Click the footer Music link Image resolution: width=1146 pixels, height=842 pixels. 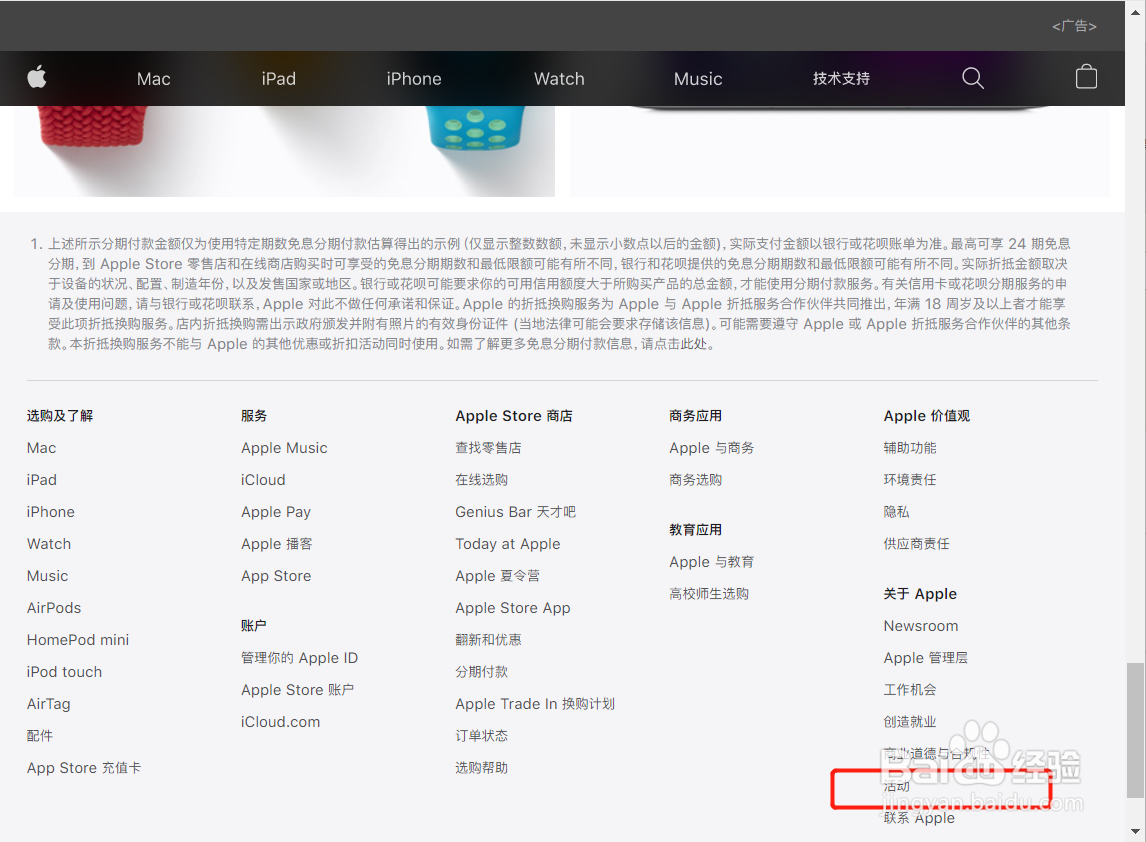(48, 577)
